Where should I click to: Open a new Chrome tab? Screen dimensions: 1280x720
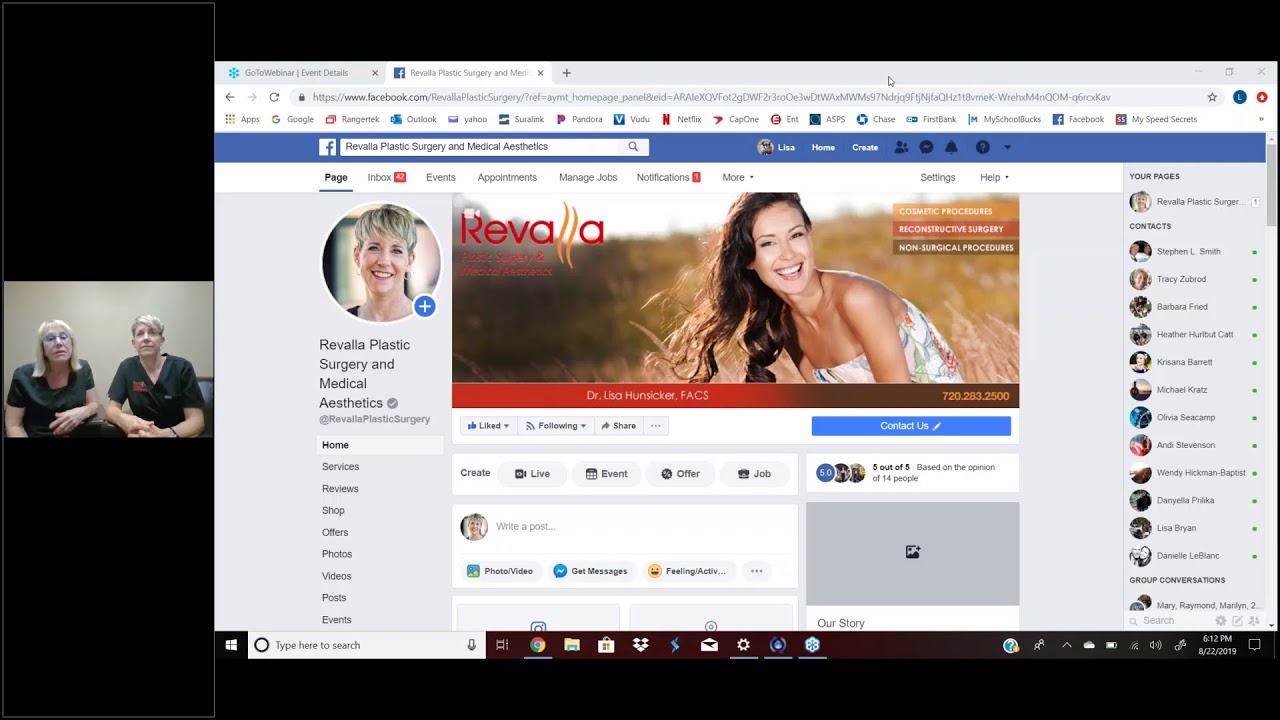pyautogui.click(x=566, y=73)
